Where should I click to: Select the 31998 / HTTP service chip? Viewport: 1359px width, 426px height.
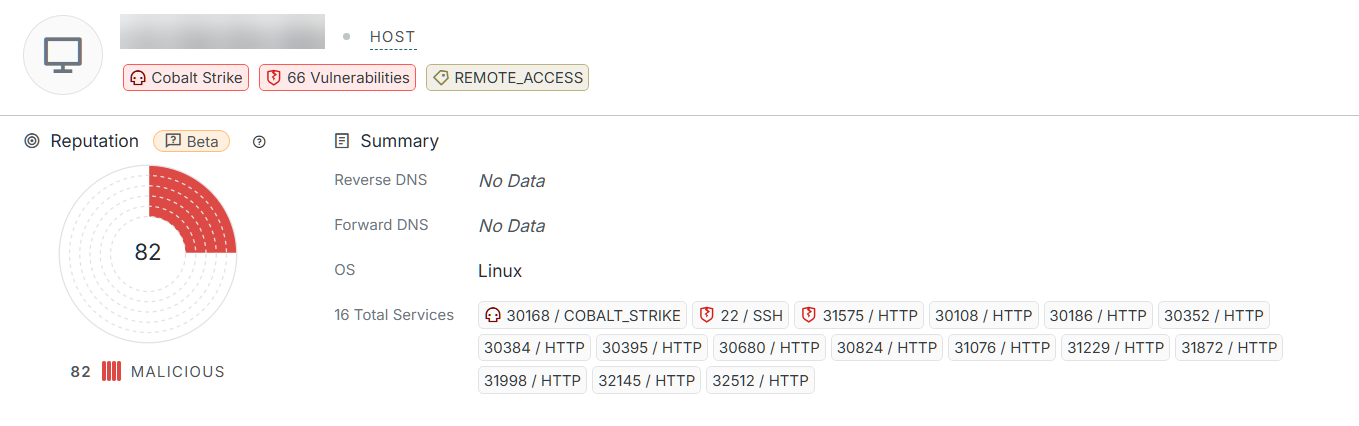tap(533, 380)
